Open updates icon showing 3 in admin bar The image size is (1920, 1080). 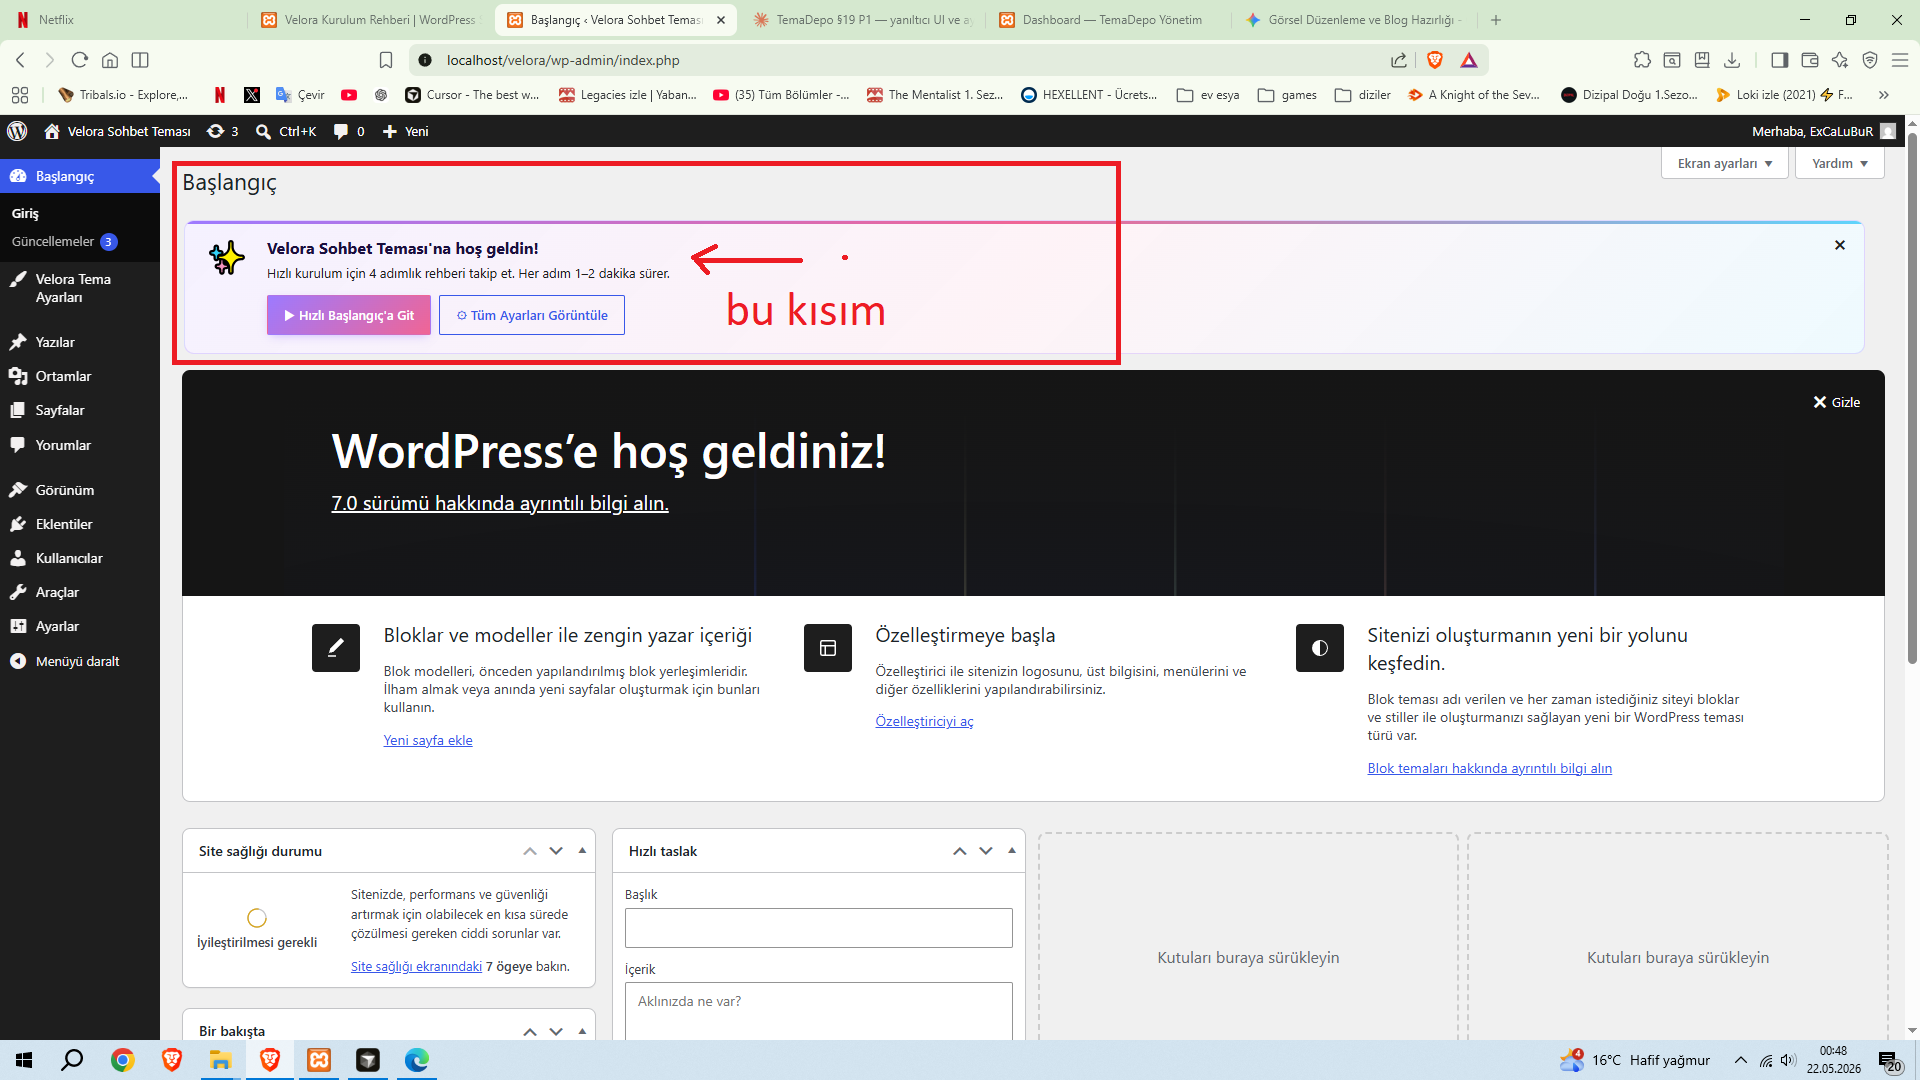pos(222,131)
